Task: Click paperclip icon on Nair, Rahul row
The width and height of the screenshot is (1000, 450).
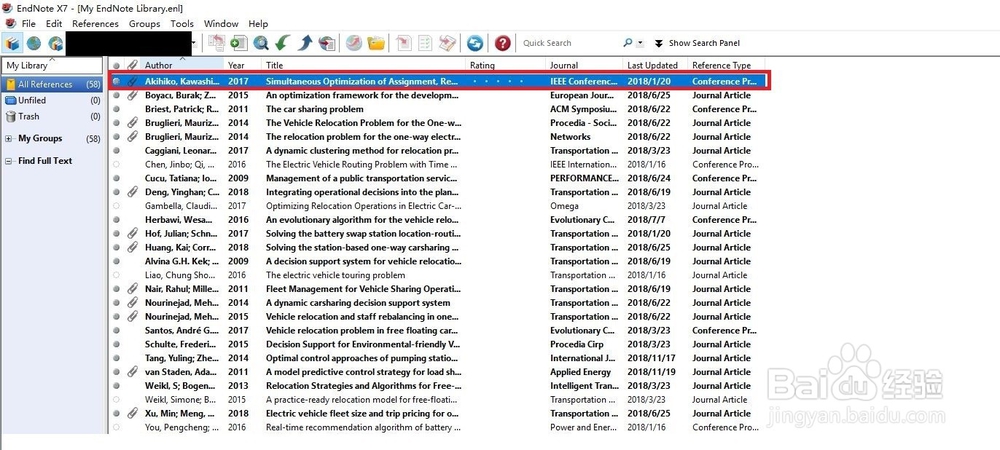Action: pyautogui.click(x=132, y=289)
